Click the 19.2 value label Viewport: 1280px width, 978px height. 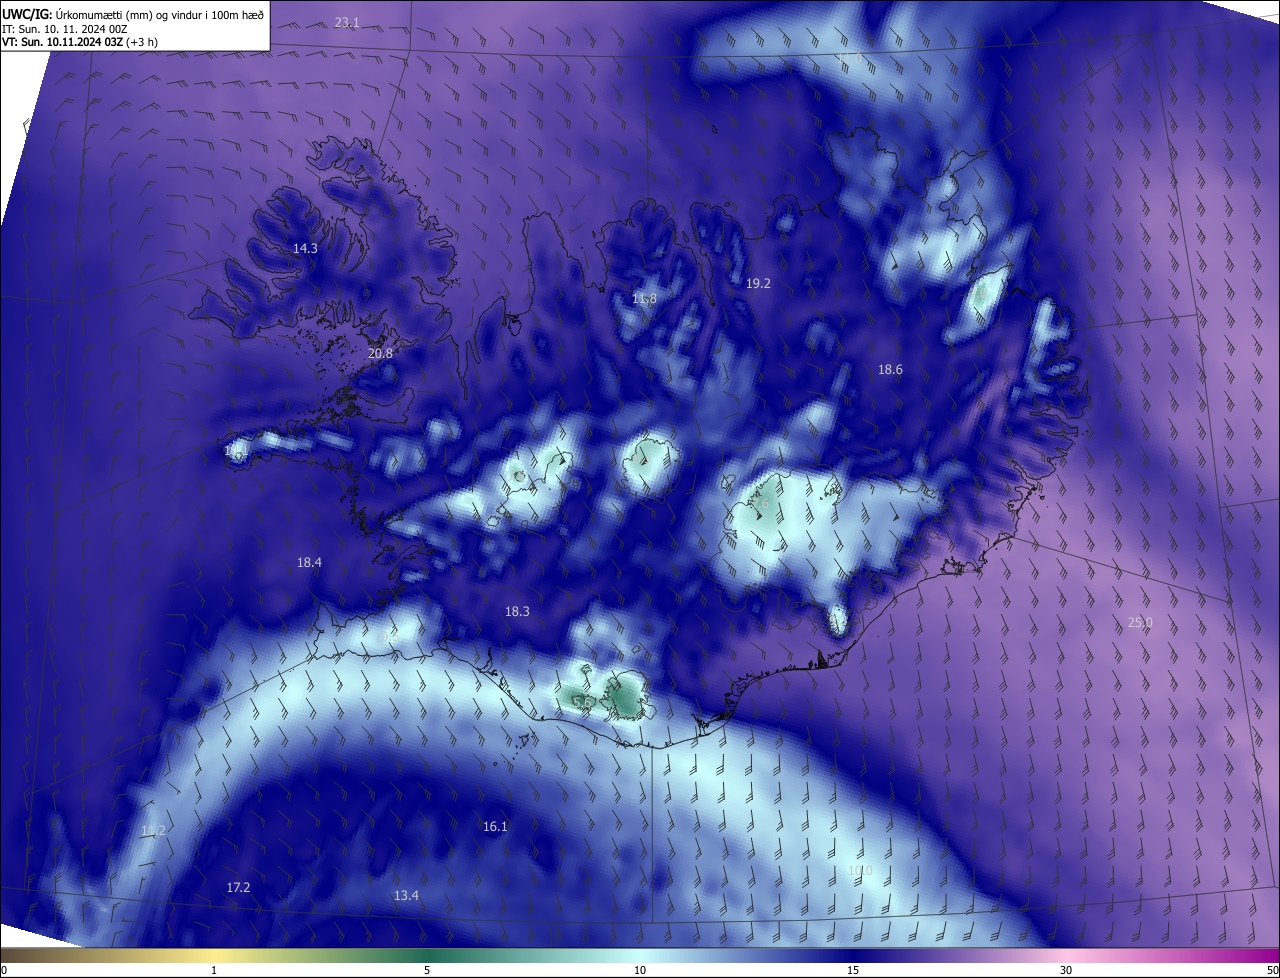pos(759,283)
